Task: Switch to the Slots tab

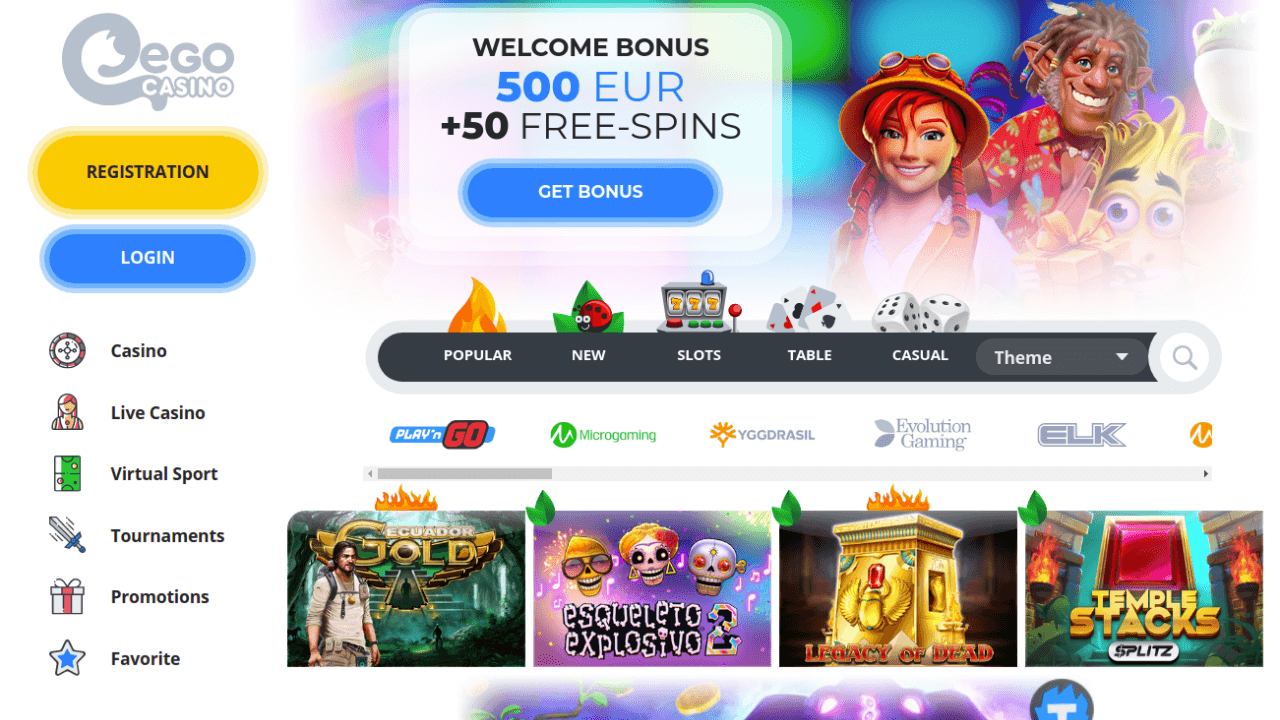Action: pos(699,355)
